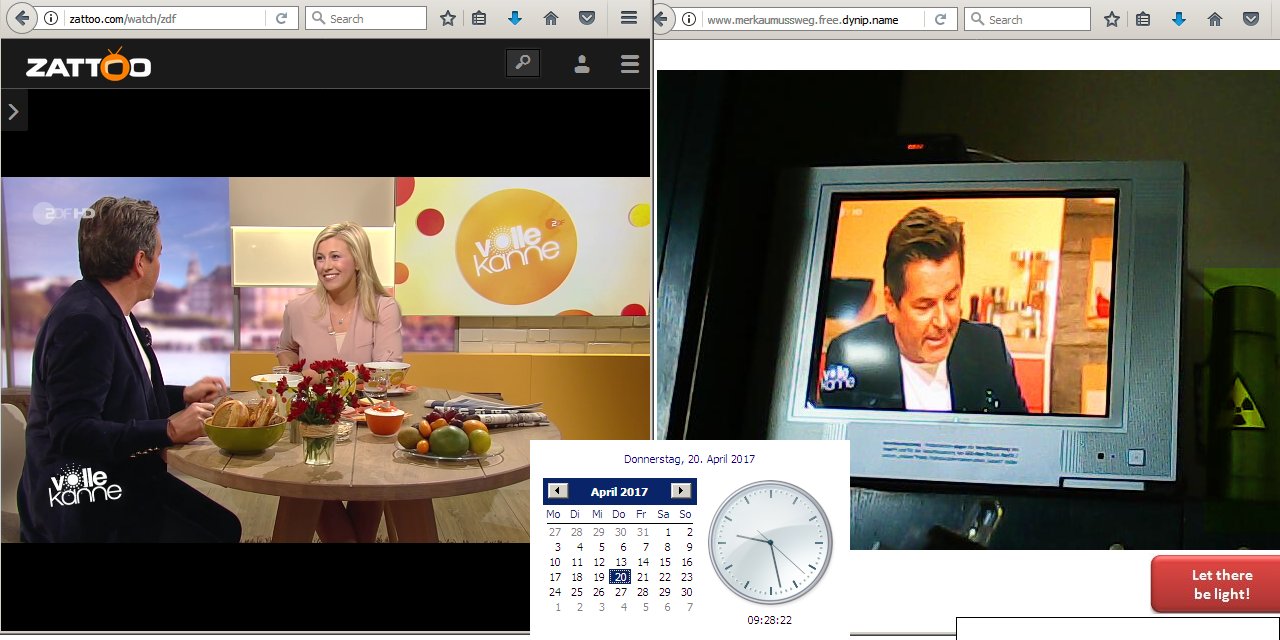The image size is (1280, 640).
Task: Go to the previous month in the calendar
Action: pyautogui.click(x=558, y=491)
